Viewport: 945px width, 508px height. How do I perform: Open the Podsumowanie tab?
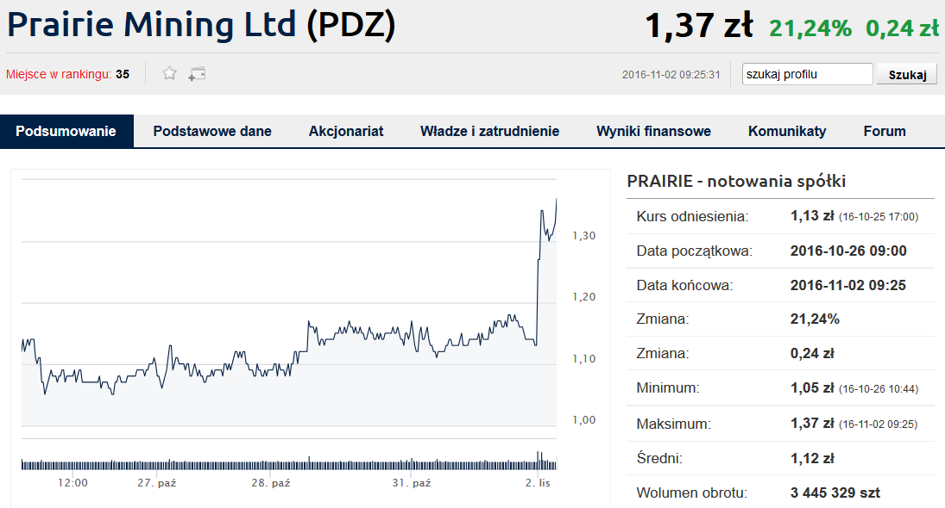click(x=66, y=131)
